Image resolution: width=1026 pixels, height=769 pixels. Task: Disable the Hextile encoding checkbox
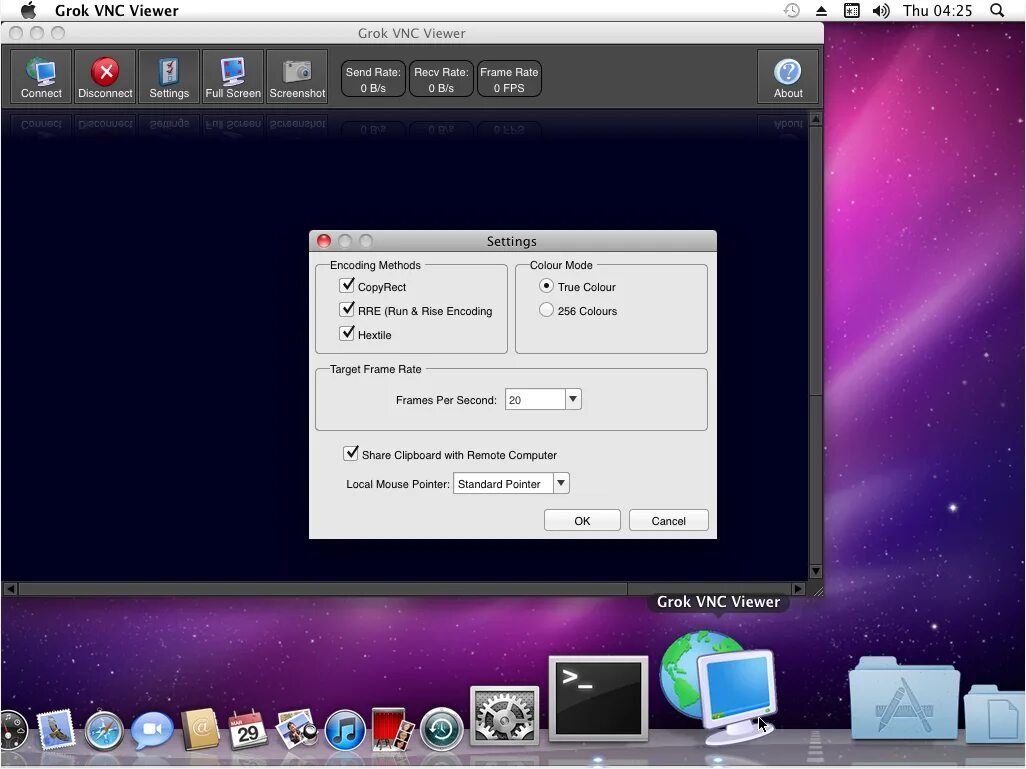pyautogui.click(x=347, y=333)
